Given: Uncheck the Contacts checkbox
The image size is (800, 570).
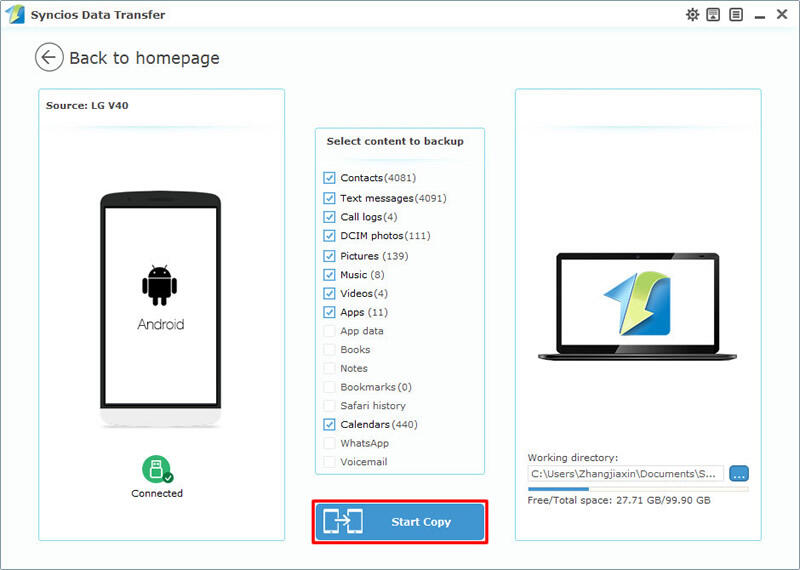Looking at the screenshot, I should click(329, 178).
